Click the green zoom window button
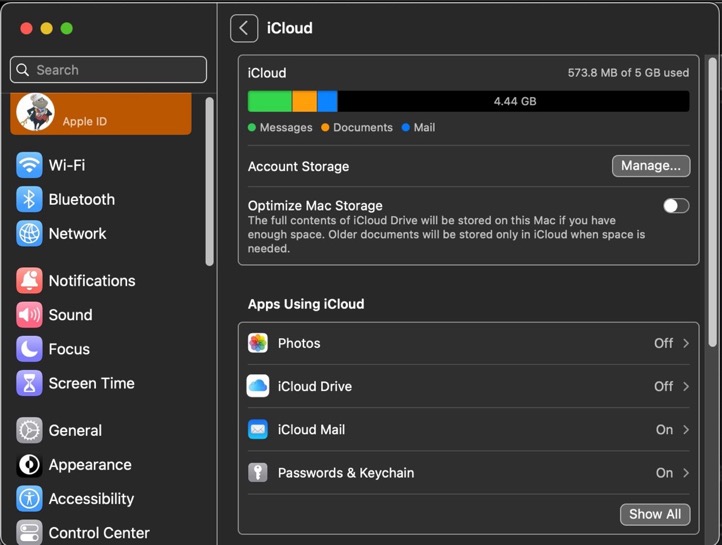Screen dimensions: 722x545 pyautogui.click(x=67, y=29)
